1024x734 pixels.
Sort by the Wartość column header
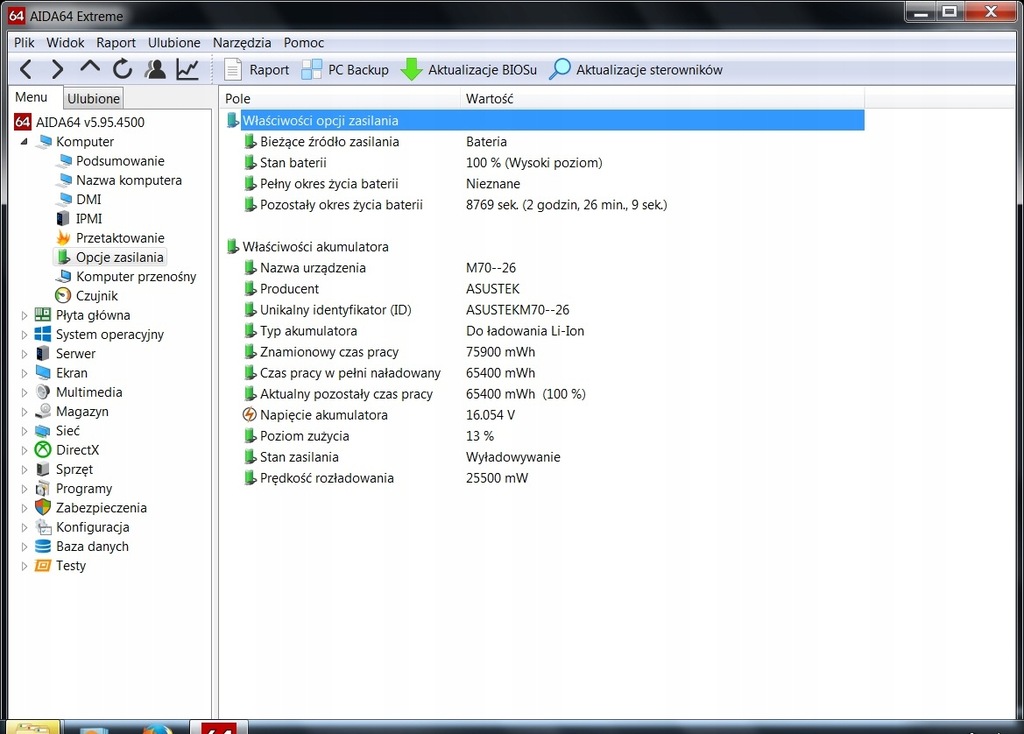[662, 99]
